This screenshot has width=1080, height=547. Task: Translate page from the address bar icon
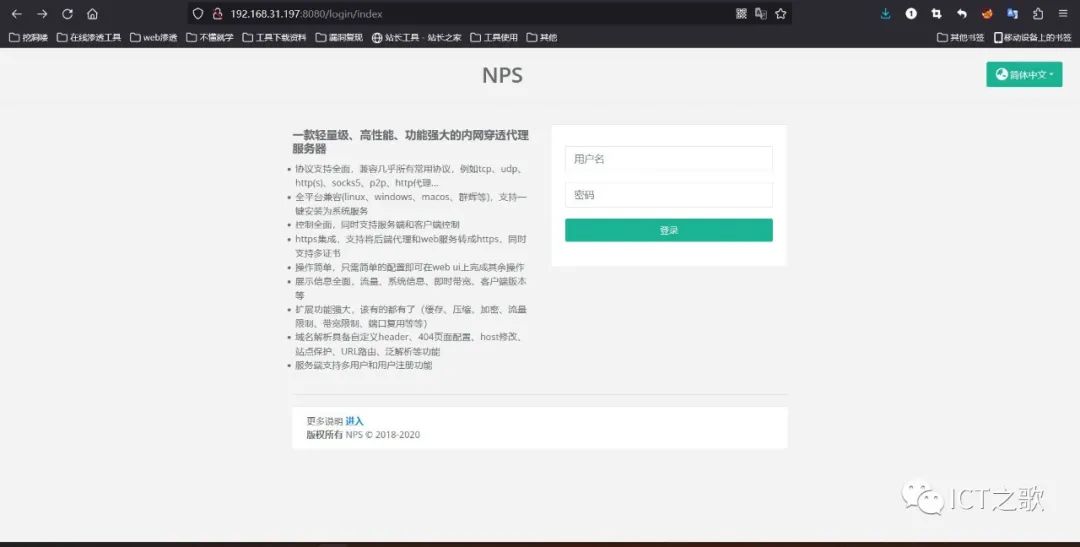click(761, 14)
